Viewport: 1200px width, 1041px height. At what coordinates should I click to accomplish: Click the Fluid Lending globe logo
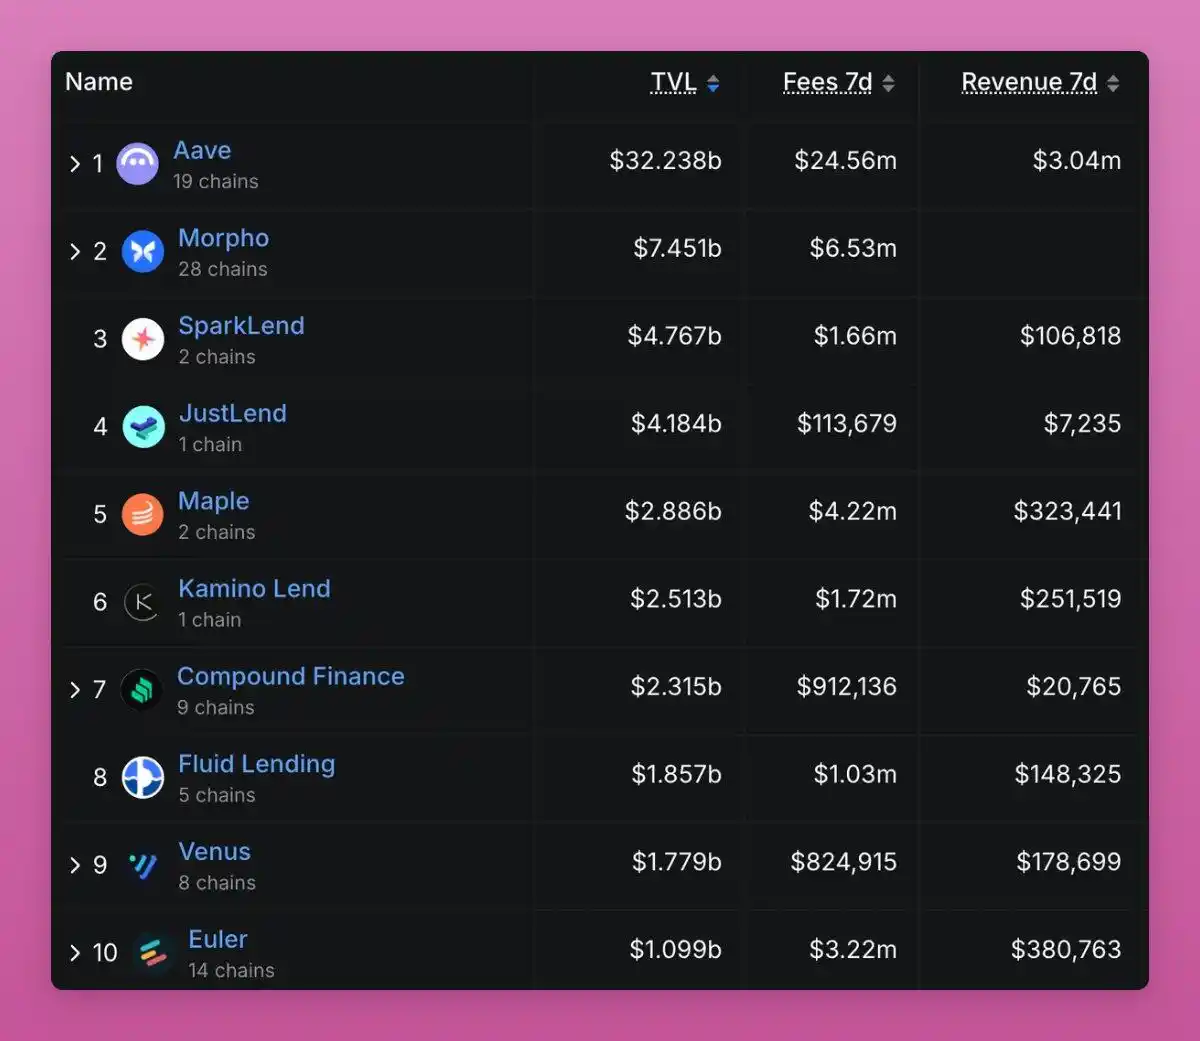click(143, 777)
